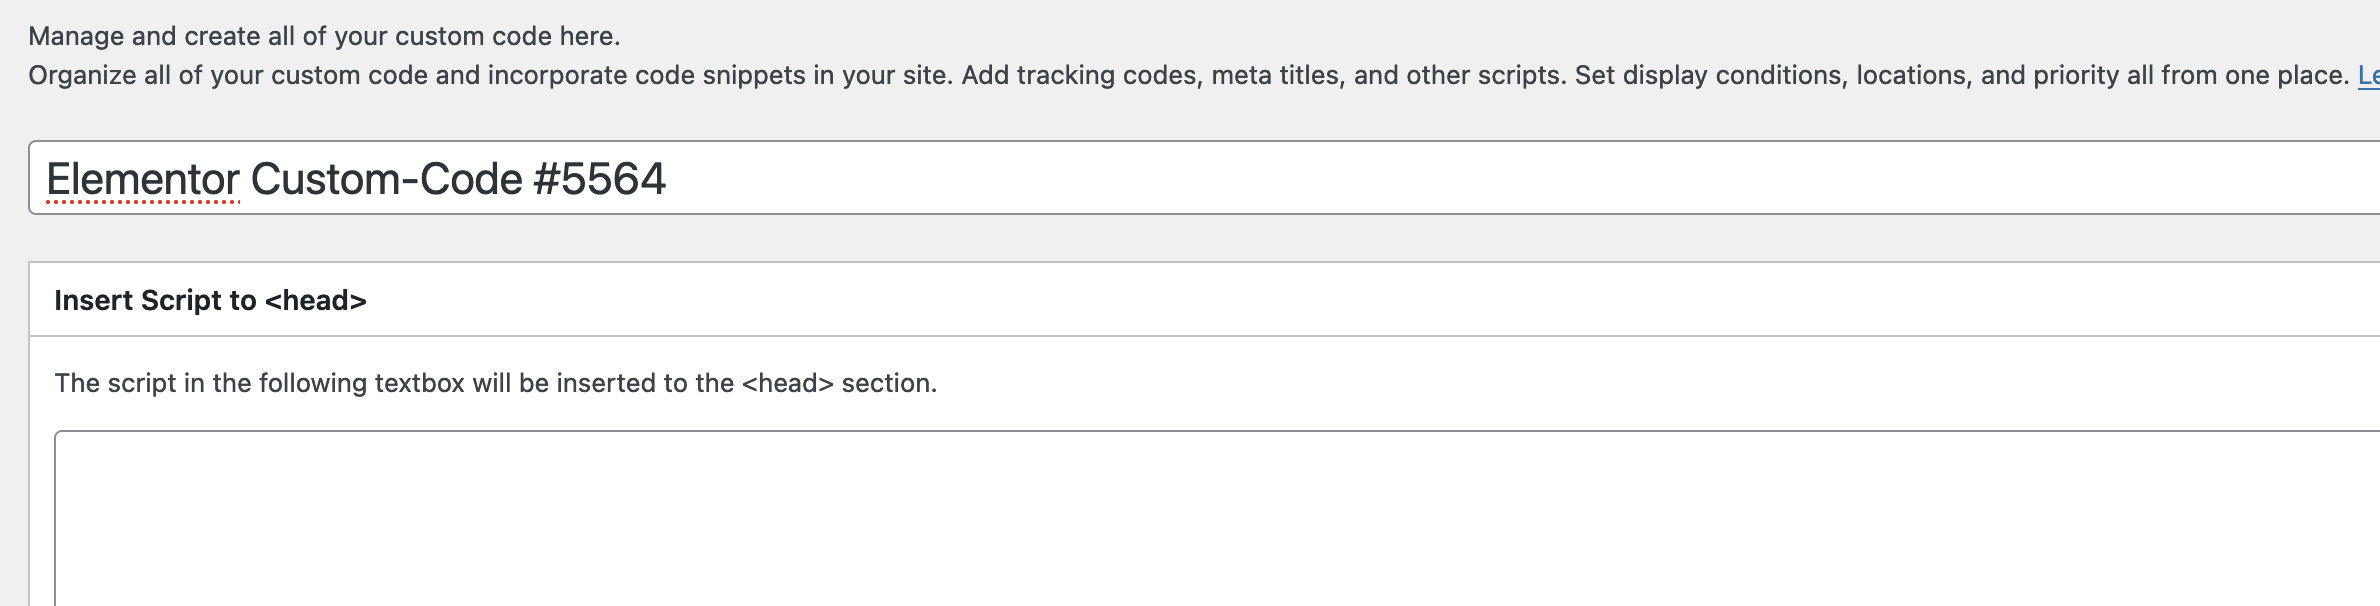Click the words tracking codes in description
The height and width of the screenshot is (606, 2380).
coord(1108,75)
